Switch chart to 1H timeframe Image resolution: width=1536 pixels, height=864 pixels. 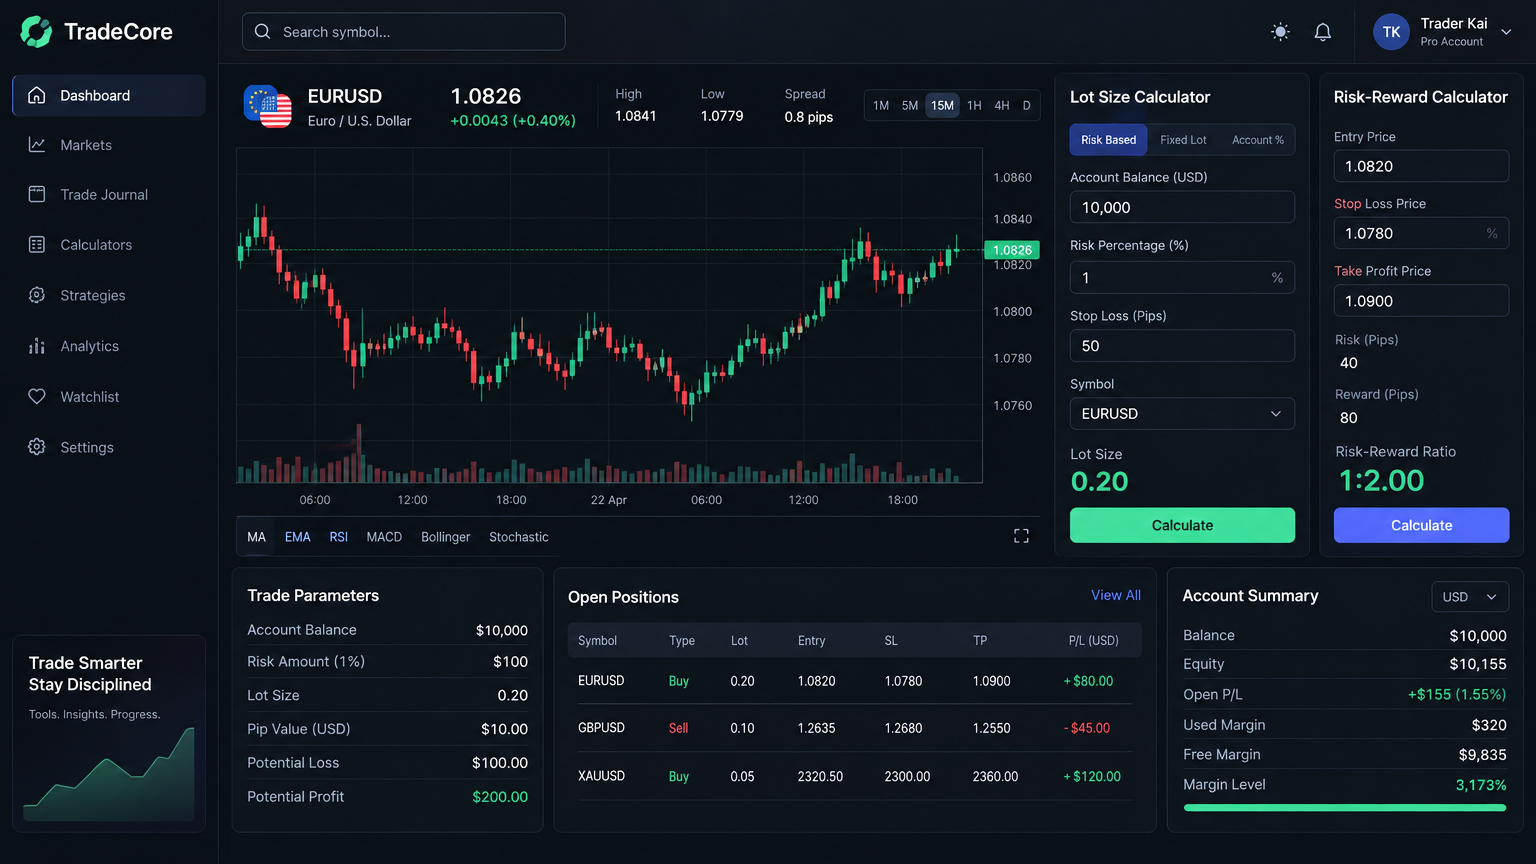point(974,105)
